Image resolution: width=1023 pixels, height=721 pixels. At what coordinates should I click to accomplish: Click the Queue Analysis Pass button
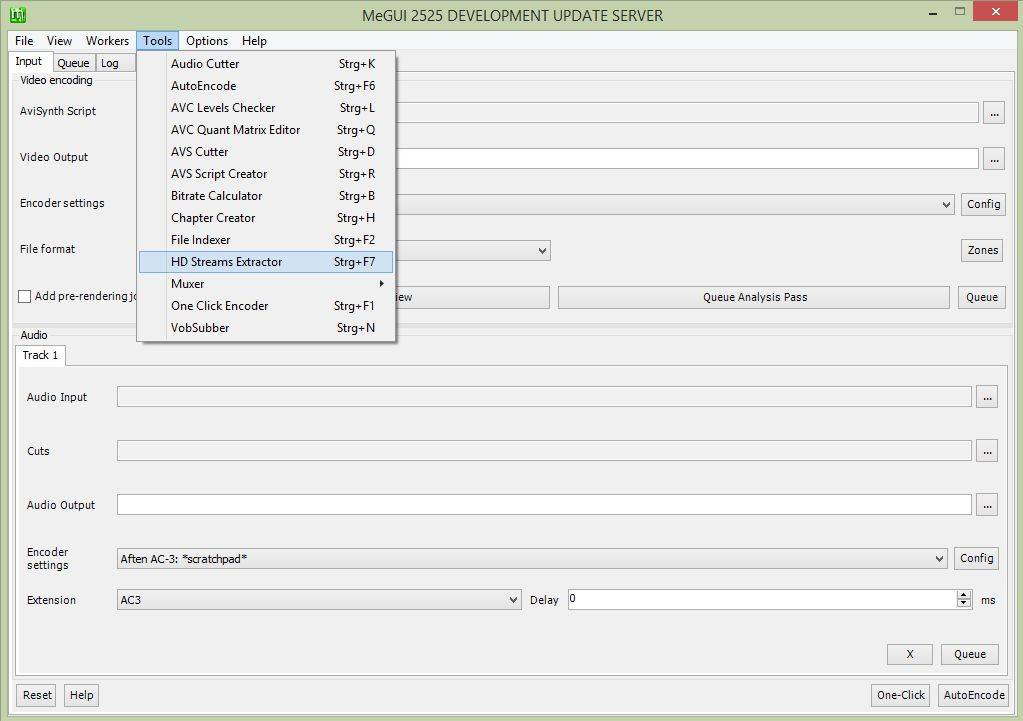click(x=754, y=298)
